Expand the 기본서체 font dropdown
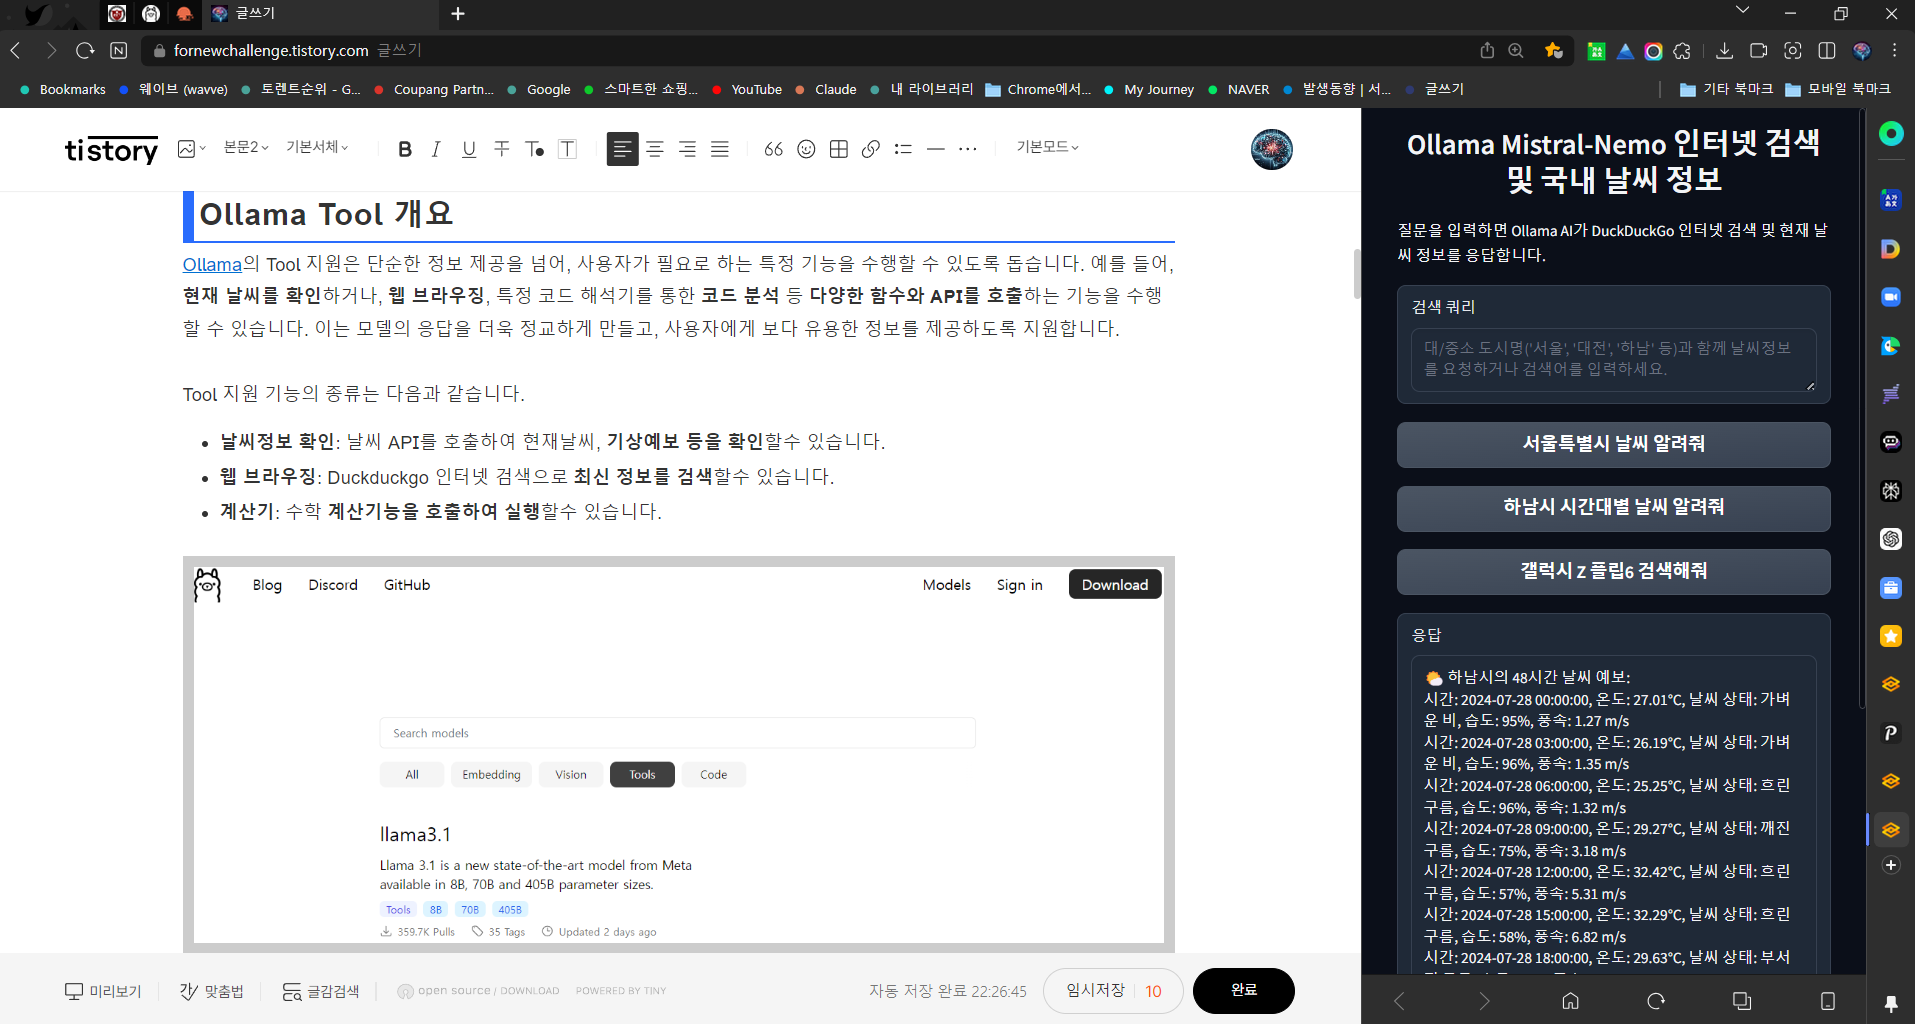This screenshot has width=1915, height=1024. (x=317, y=147)
